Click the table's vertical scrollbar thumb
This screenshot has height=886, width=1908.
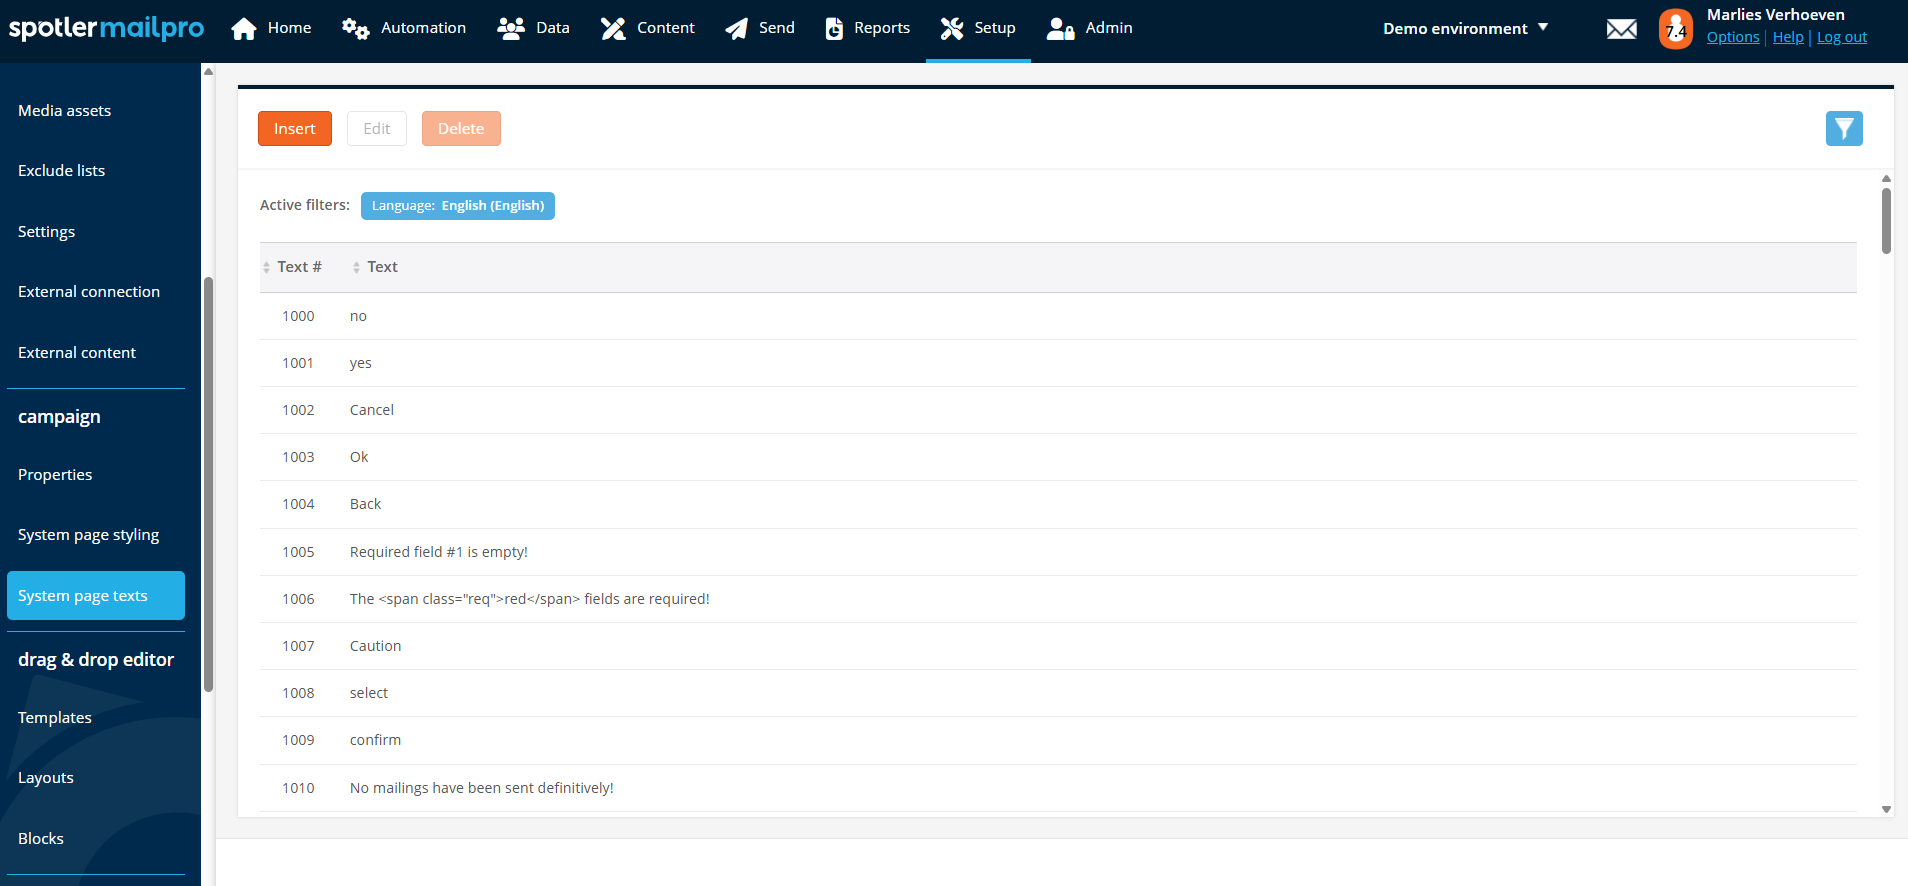click(1886, 220)
